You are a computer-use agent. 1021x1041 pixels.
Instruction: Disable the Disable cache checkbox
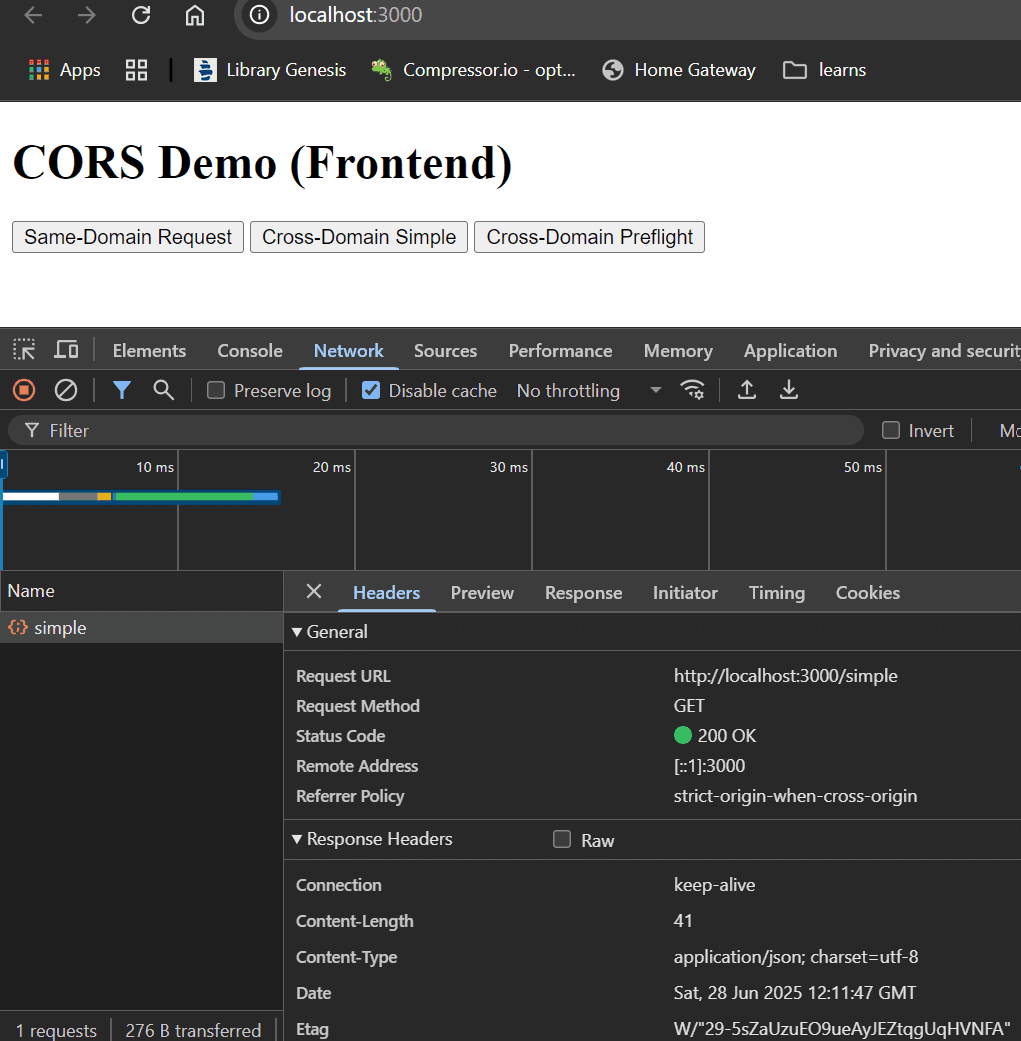coord(369,390)
